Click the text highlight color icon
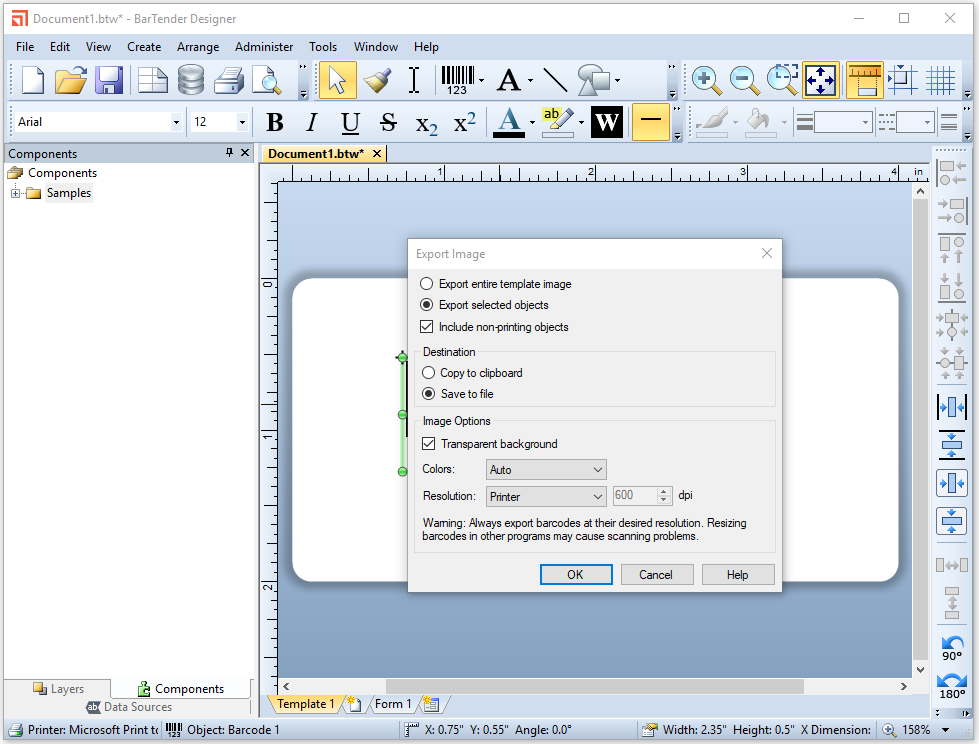979x744 pixels. [558, 122]
